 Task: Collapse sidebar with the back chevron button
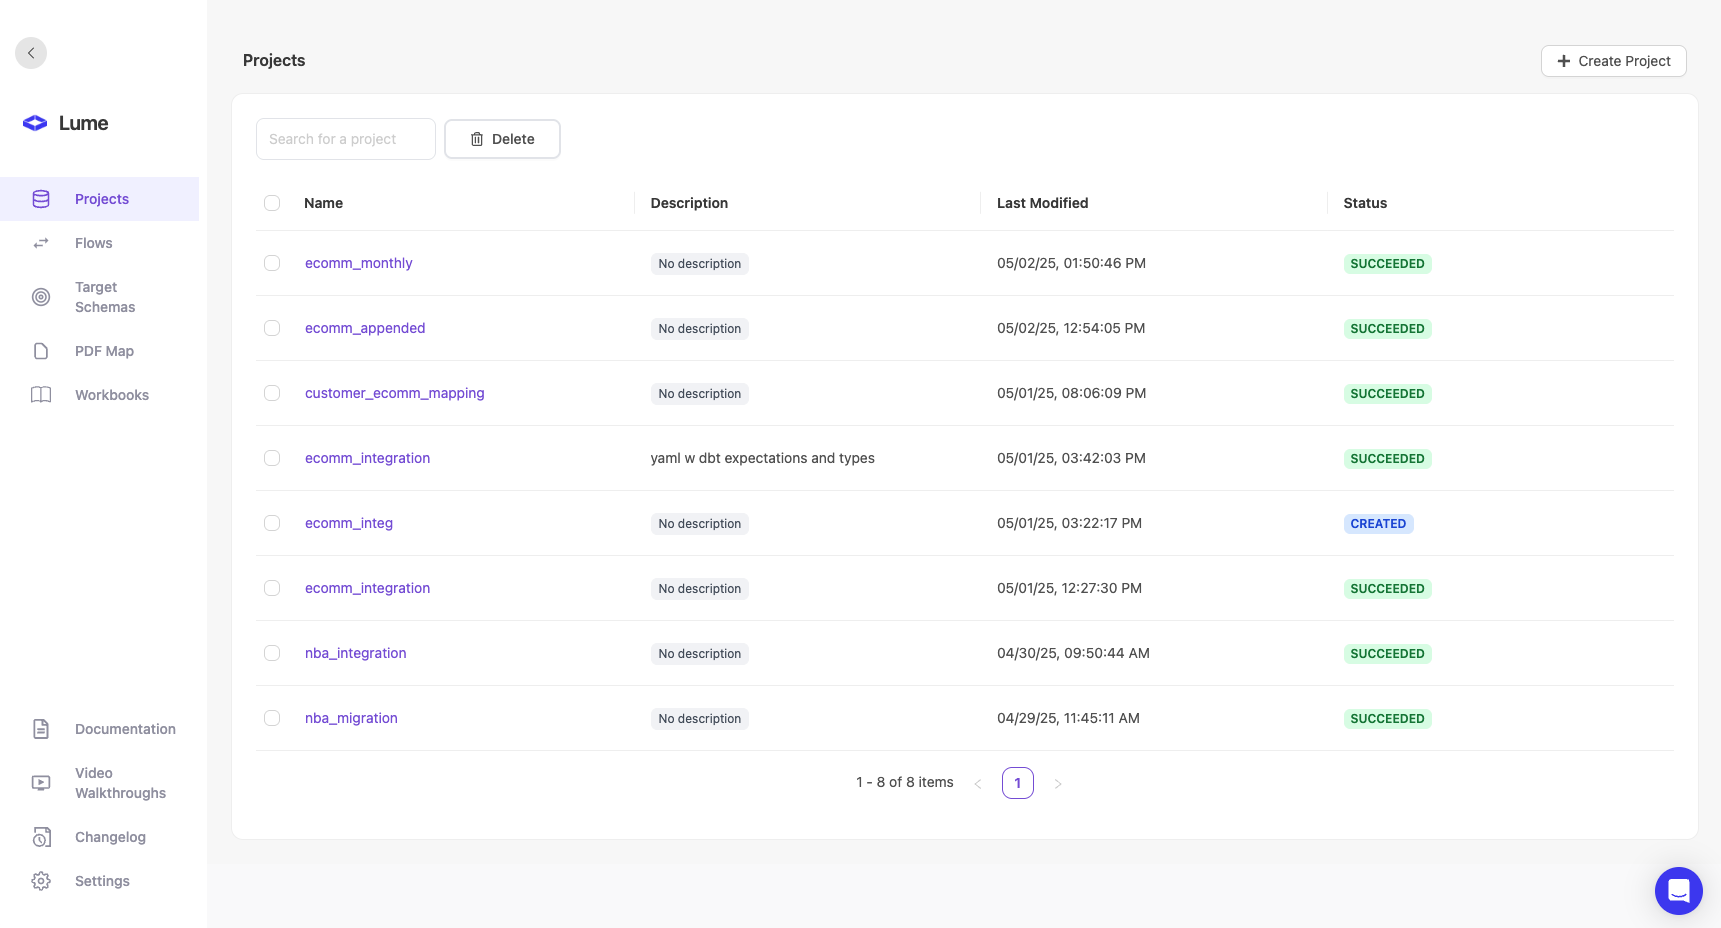pos(31,53)
